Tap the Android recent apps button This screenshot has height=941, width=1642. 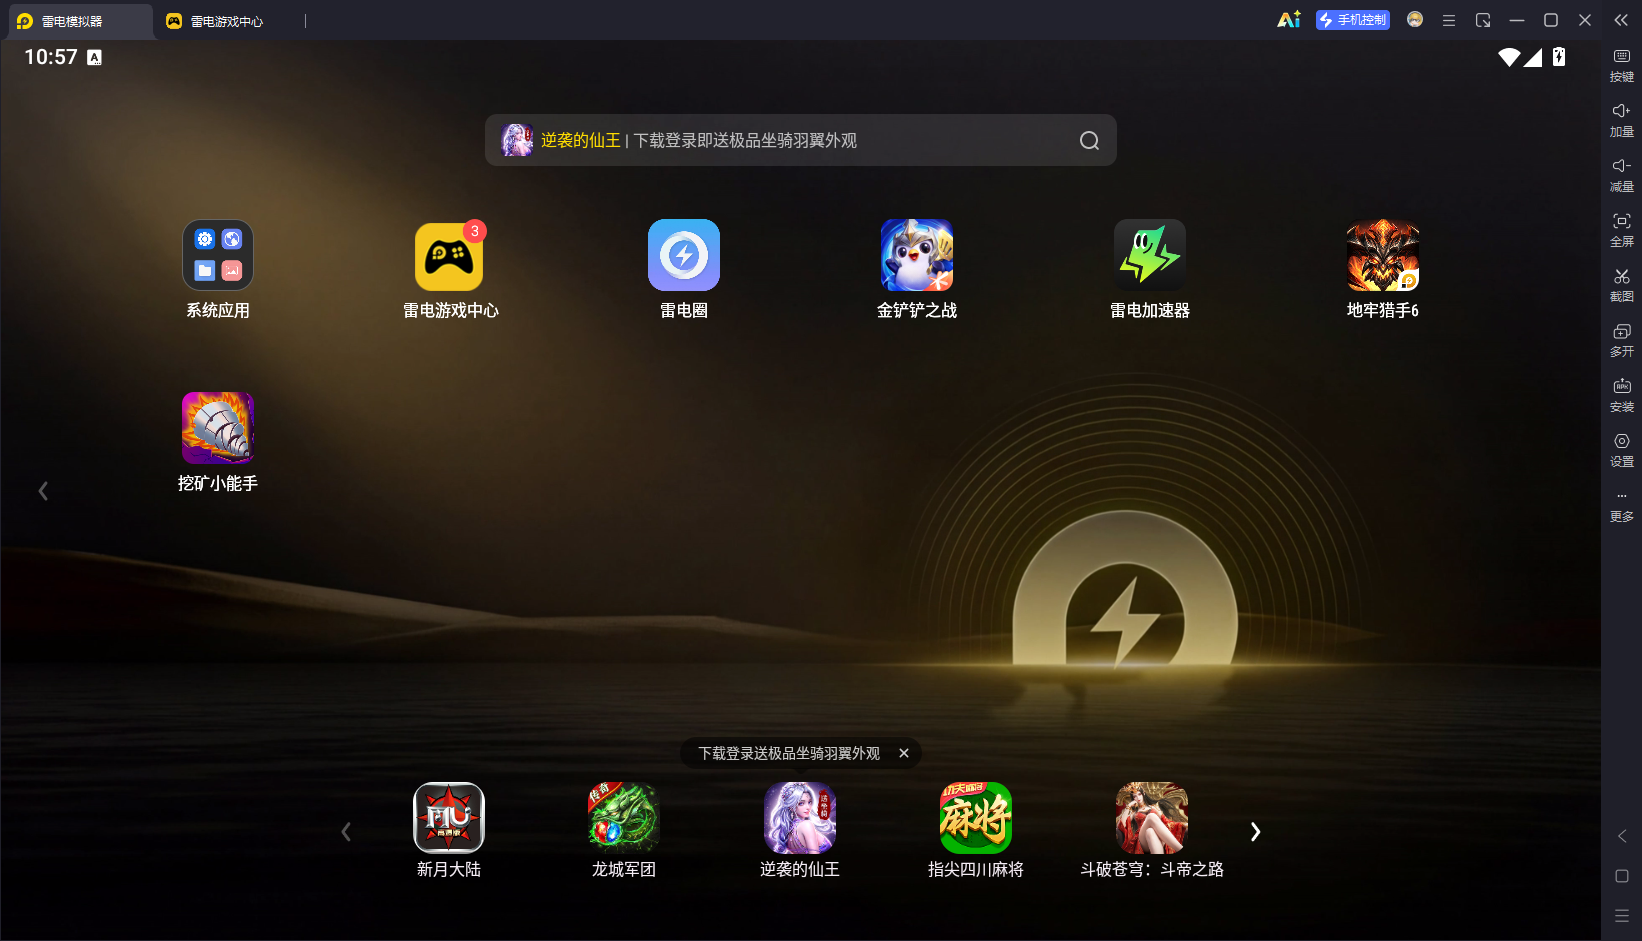[1622, 915]
